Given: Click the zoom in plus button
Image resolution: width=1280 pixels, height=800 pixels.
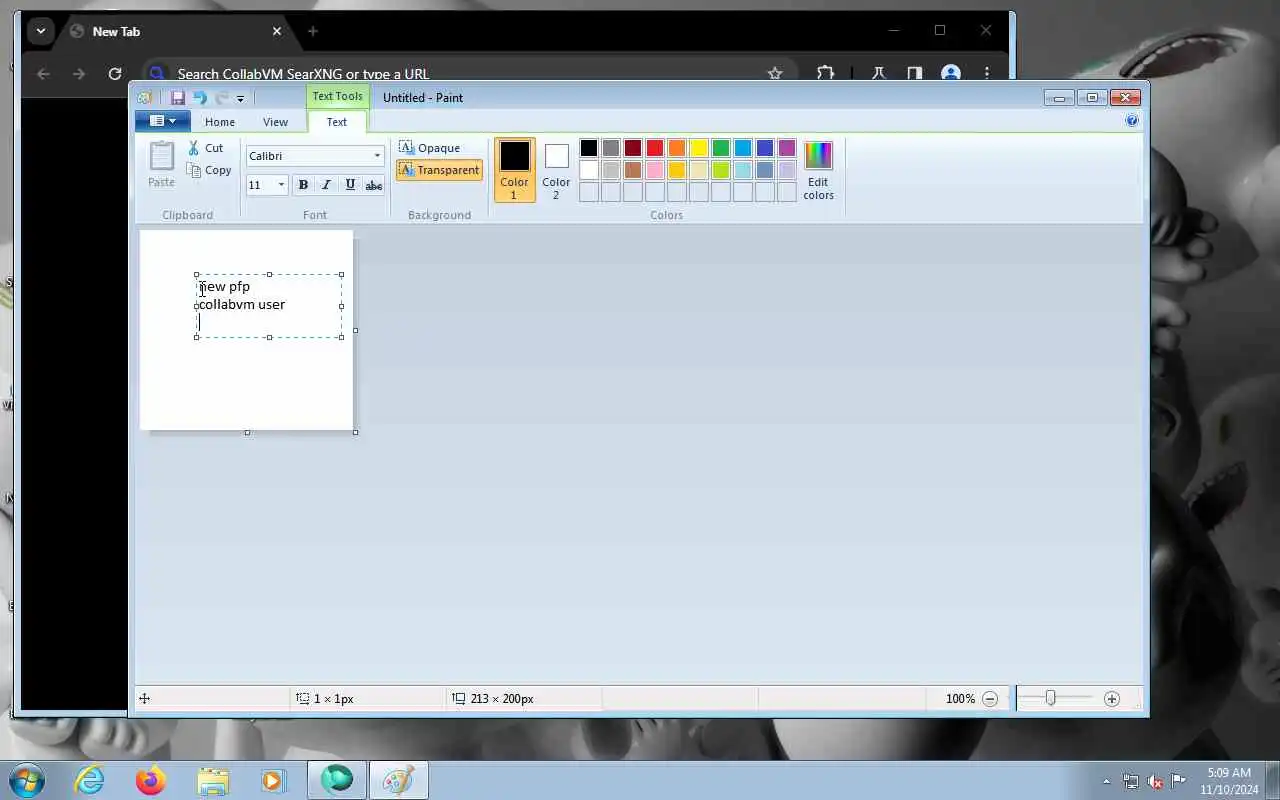Looking at the screenshot, I should click(x=1112, y=699).
